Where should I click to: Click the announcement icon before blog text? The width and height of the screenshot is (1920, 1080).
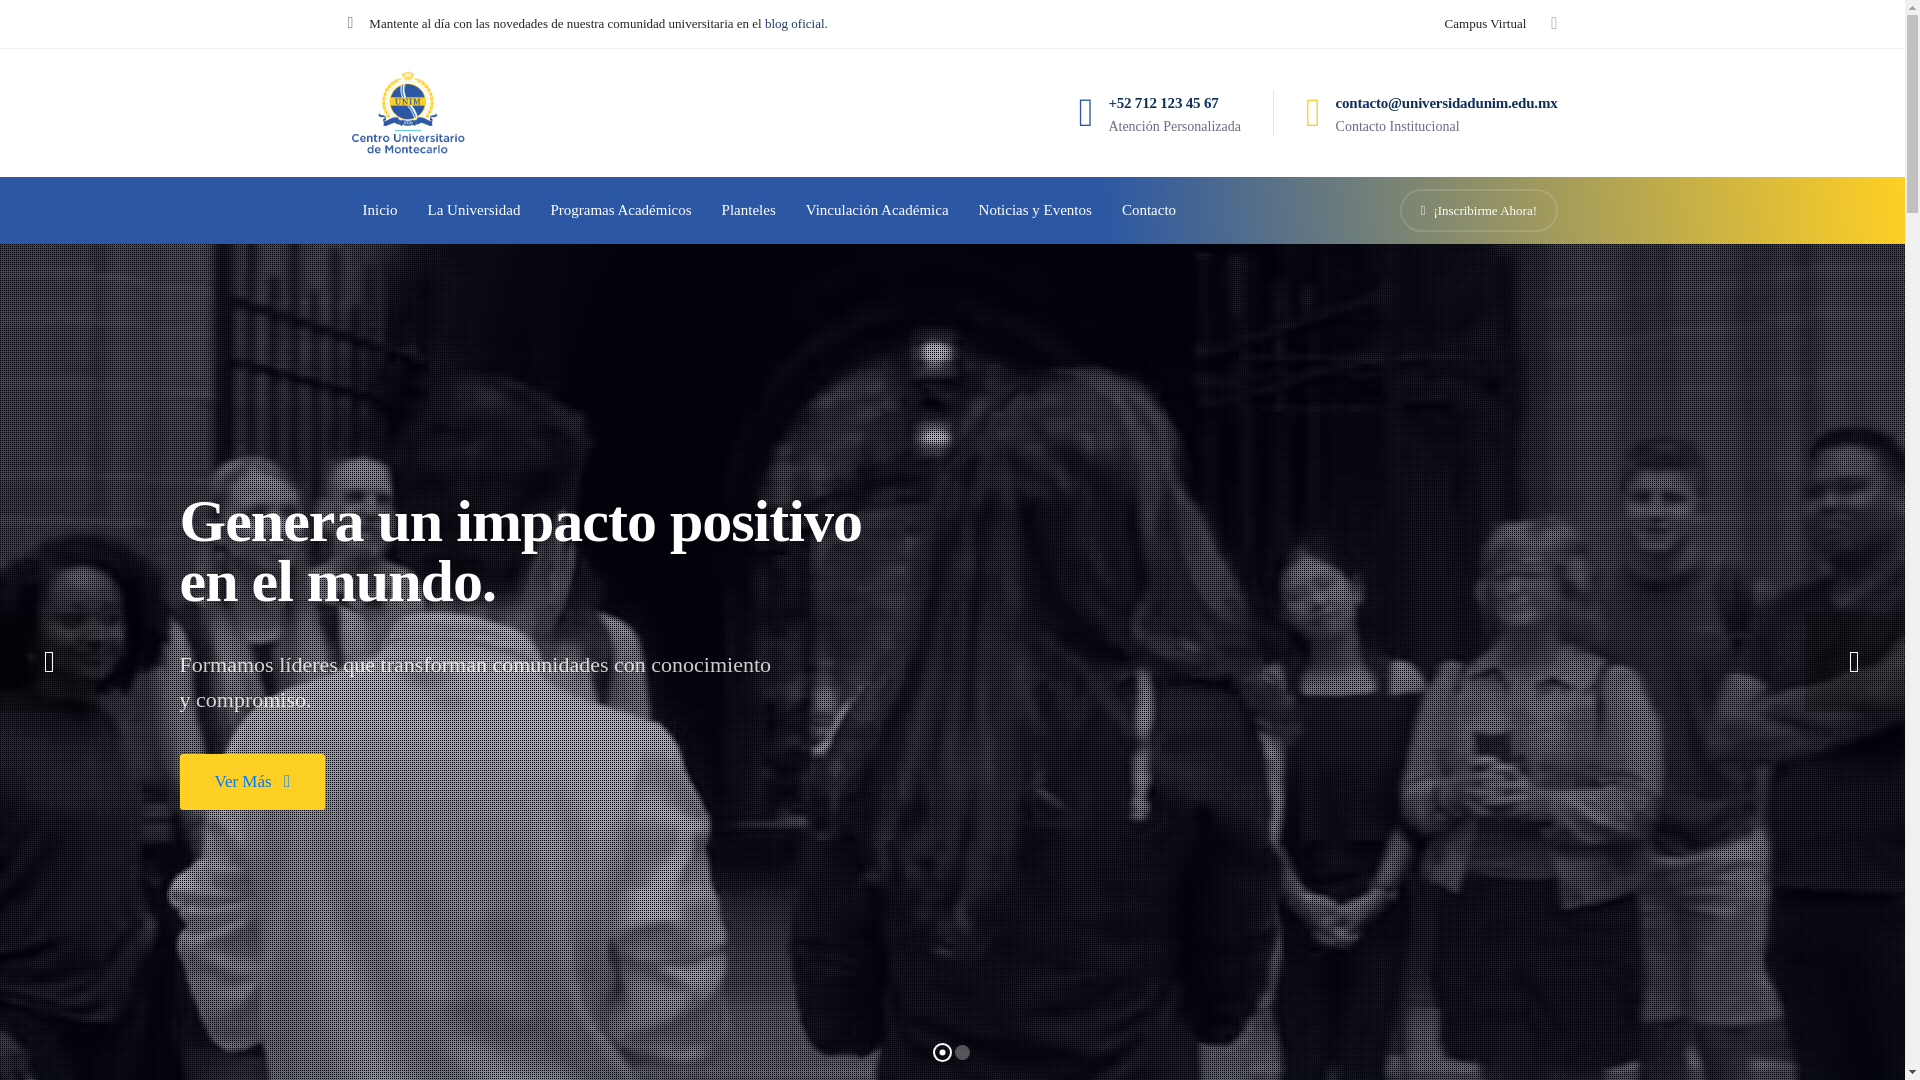click(x=350, y=23)
